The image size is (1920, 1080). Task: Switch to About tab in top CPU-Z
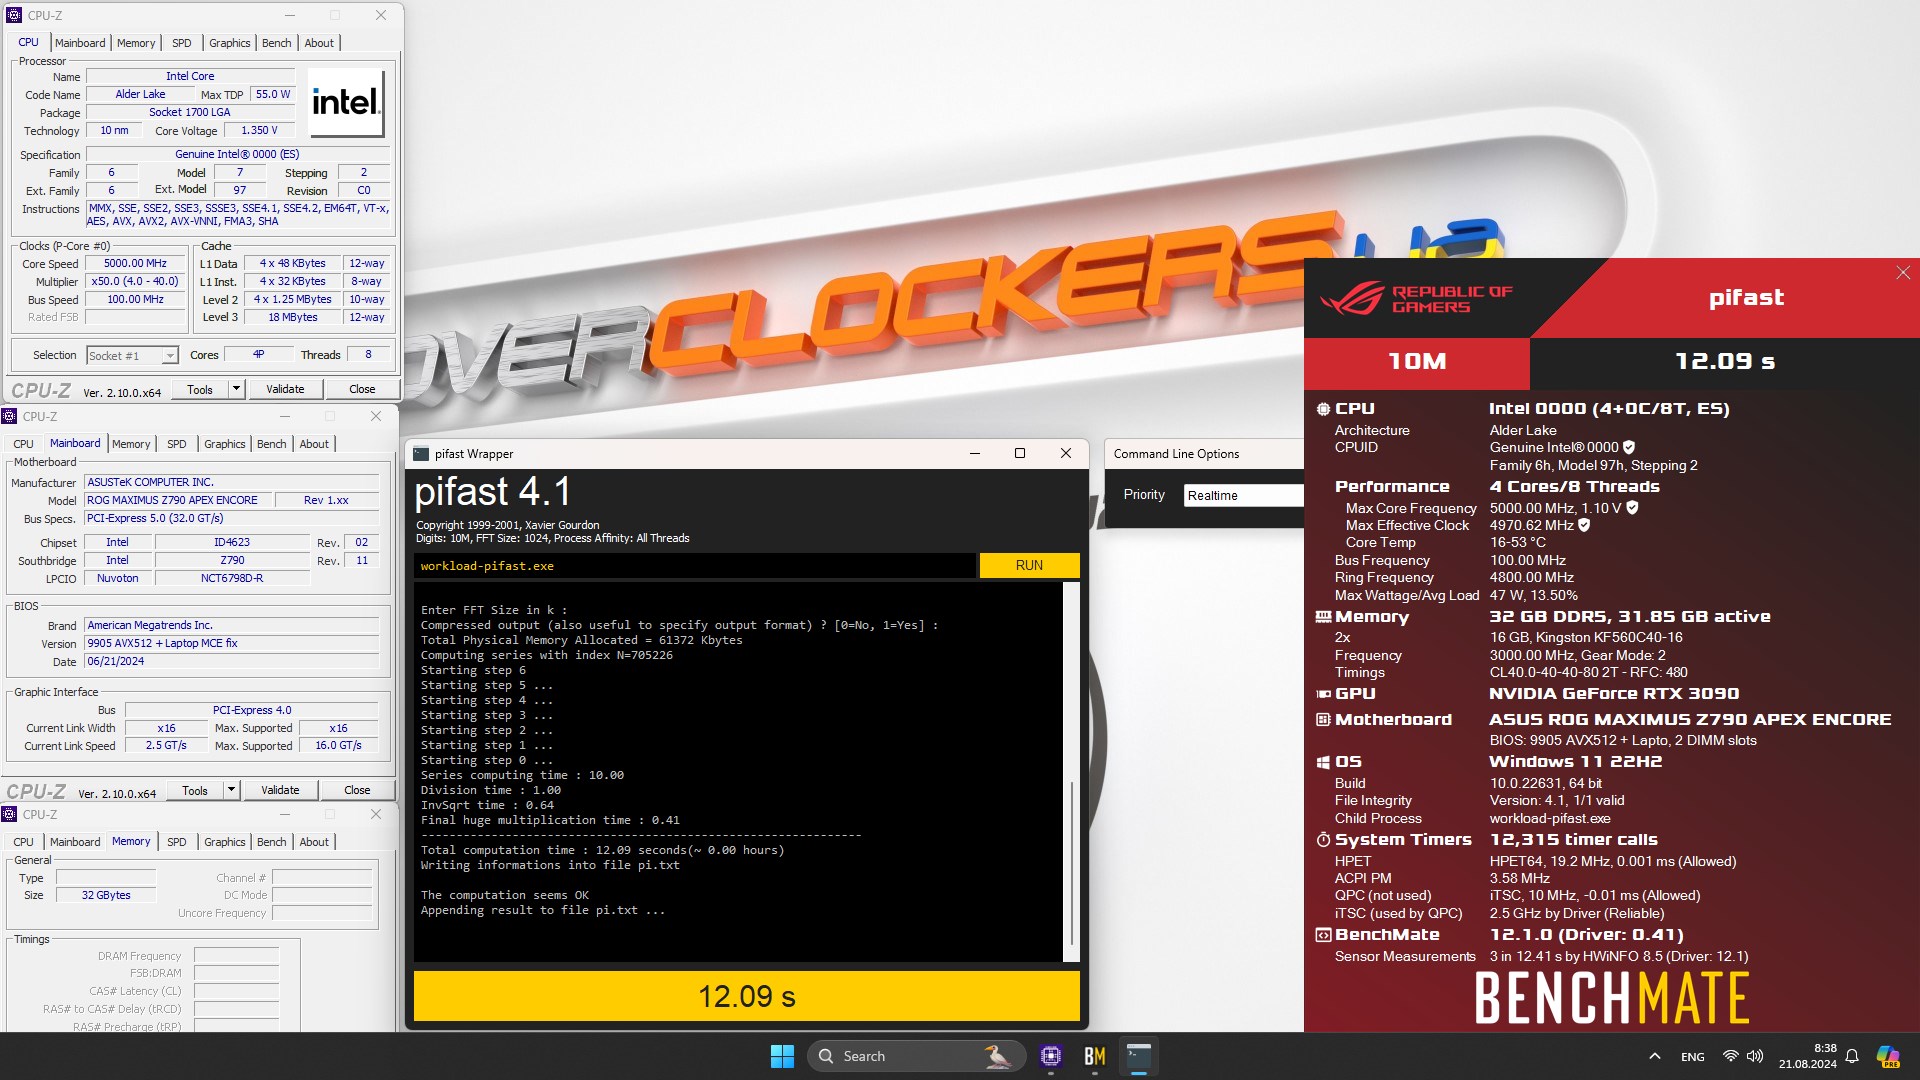coord(319,43)
